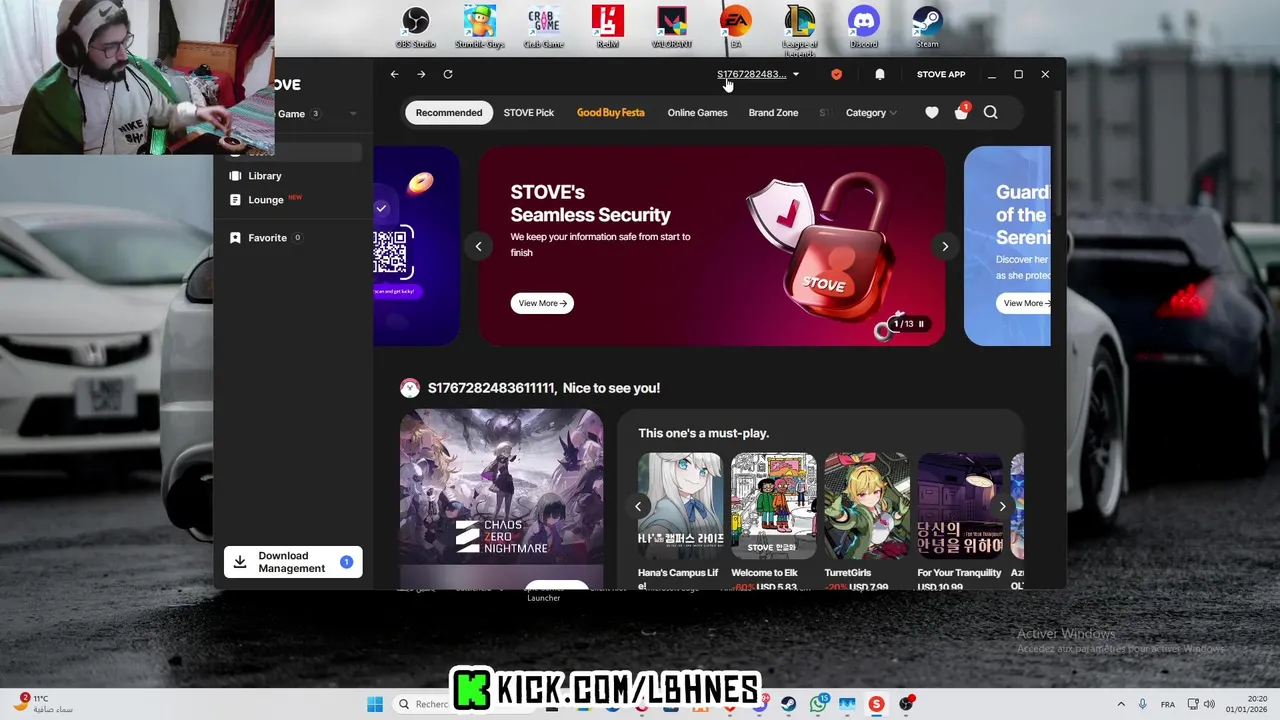Click the 'STOVE's Seamless Security' banner title
1280x720 pixels.
pos(590,203)
